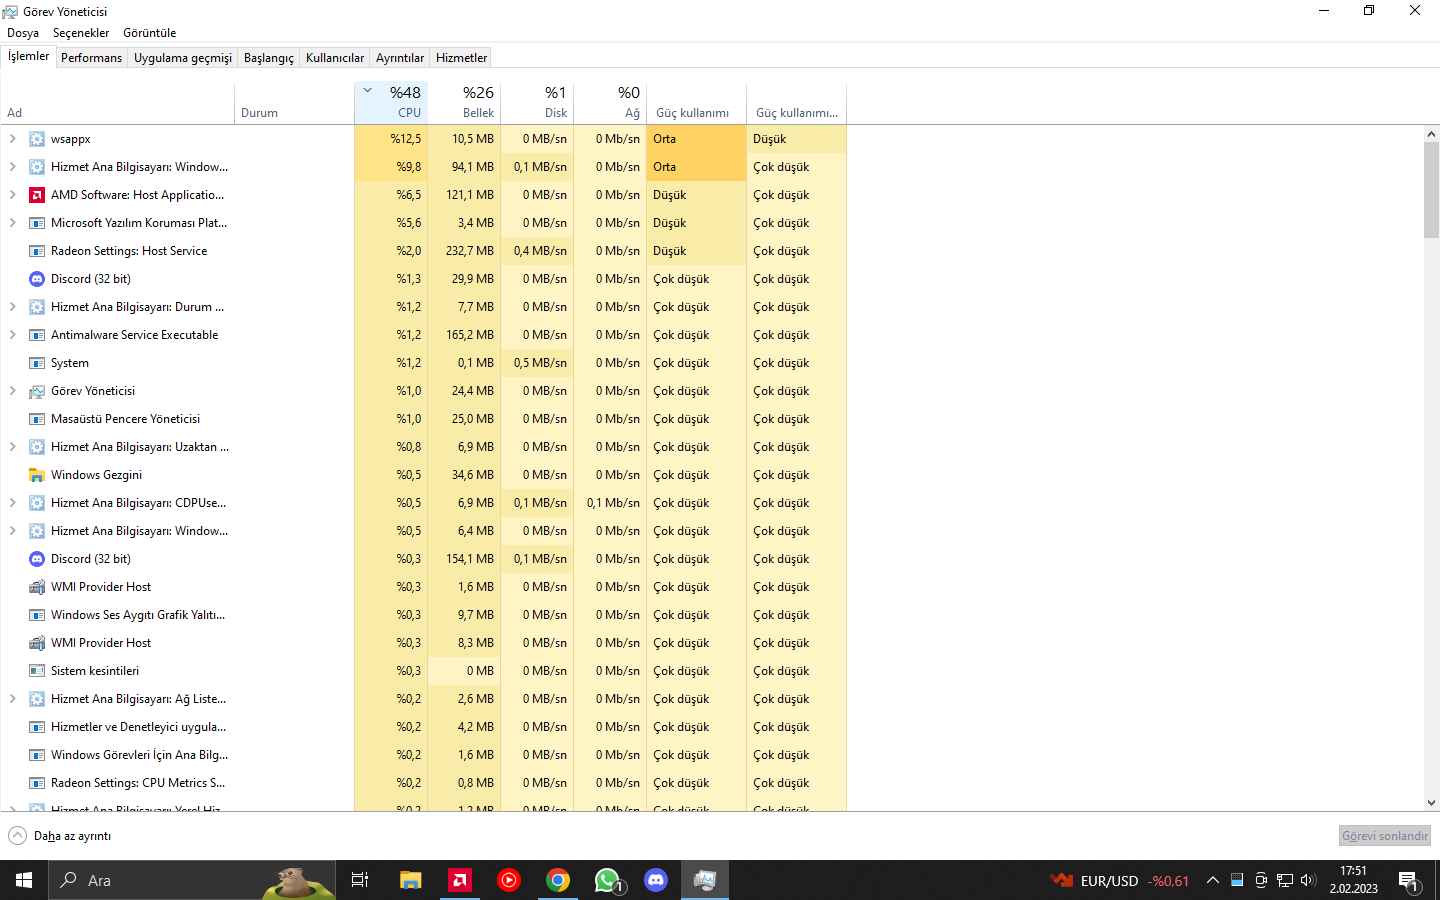Click the Microsoft Yazılım Koruması process icon
Screen dimensions: 1440x900
click(37, 223)
